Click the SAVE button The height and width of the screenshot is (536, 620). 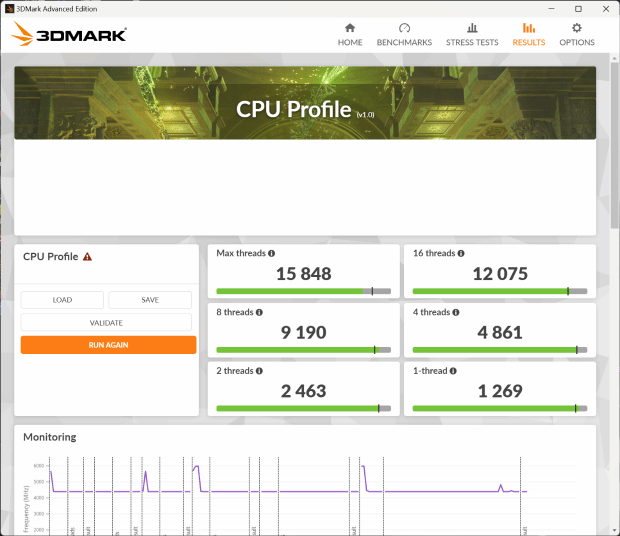[x=150, y=300]
